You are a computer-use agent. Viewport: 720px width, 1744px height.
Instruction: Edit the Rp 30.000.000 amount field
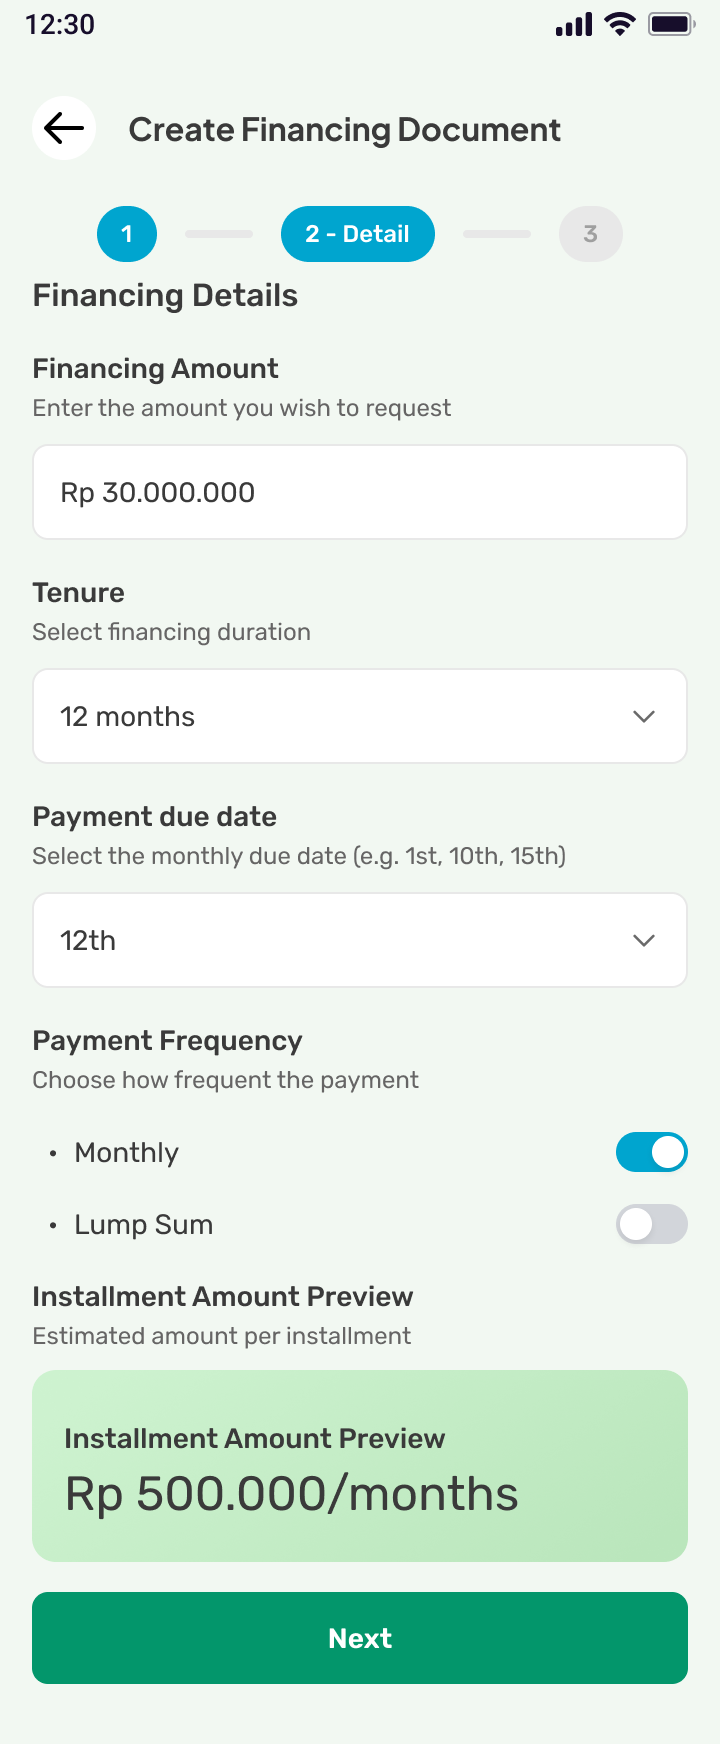pos(360,492)
